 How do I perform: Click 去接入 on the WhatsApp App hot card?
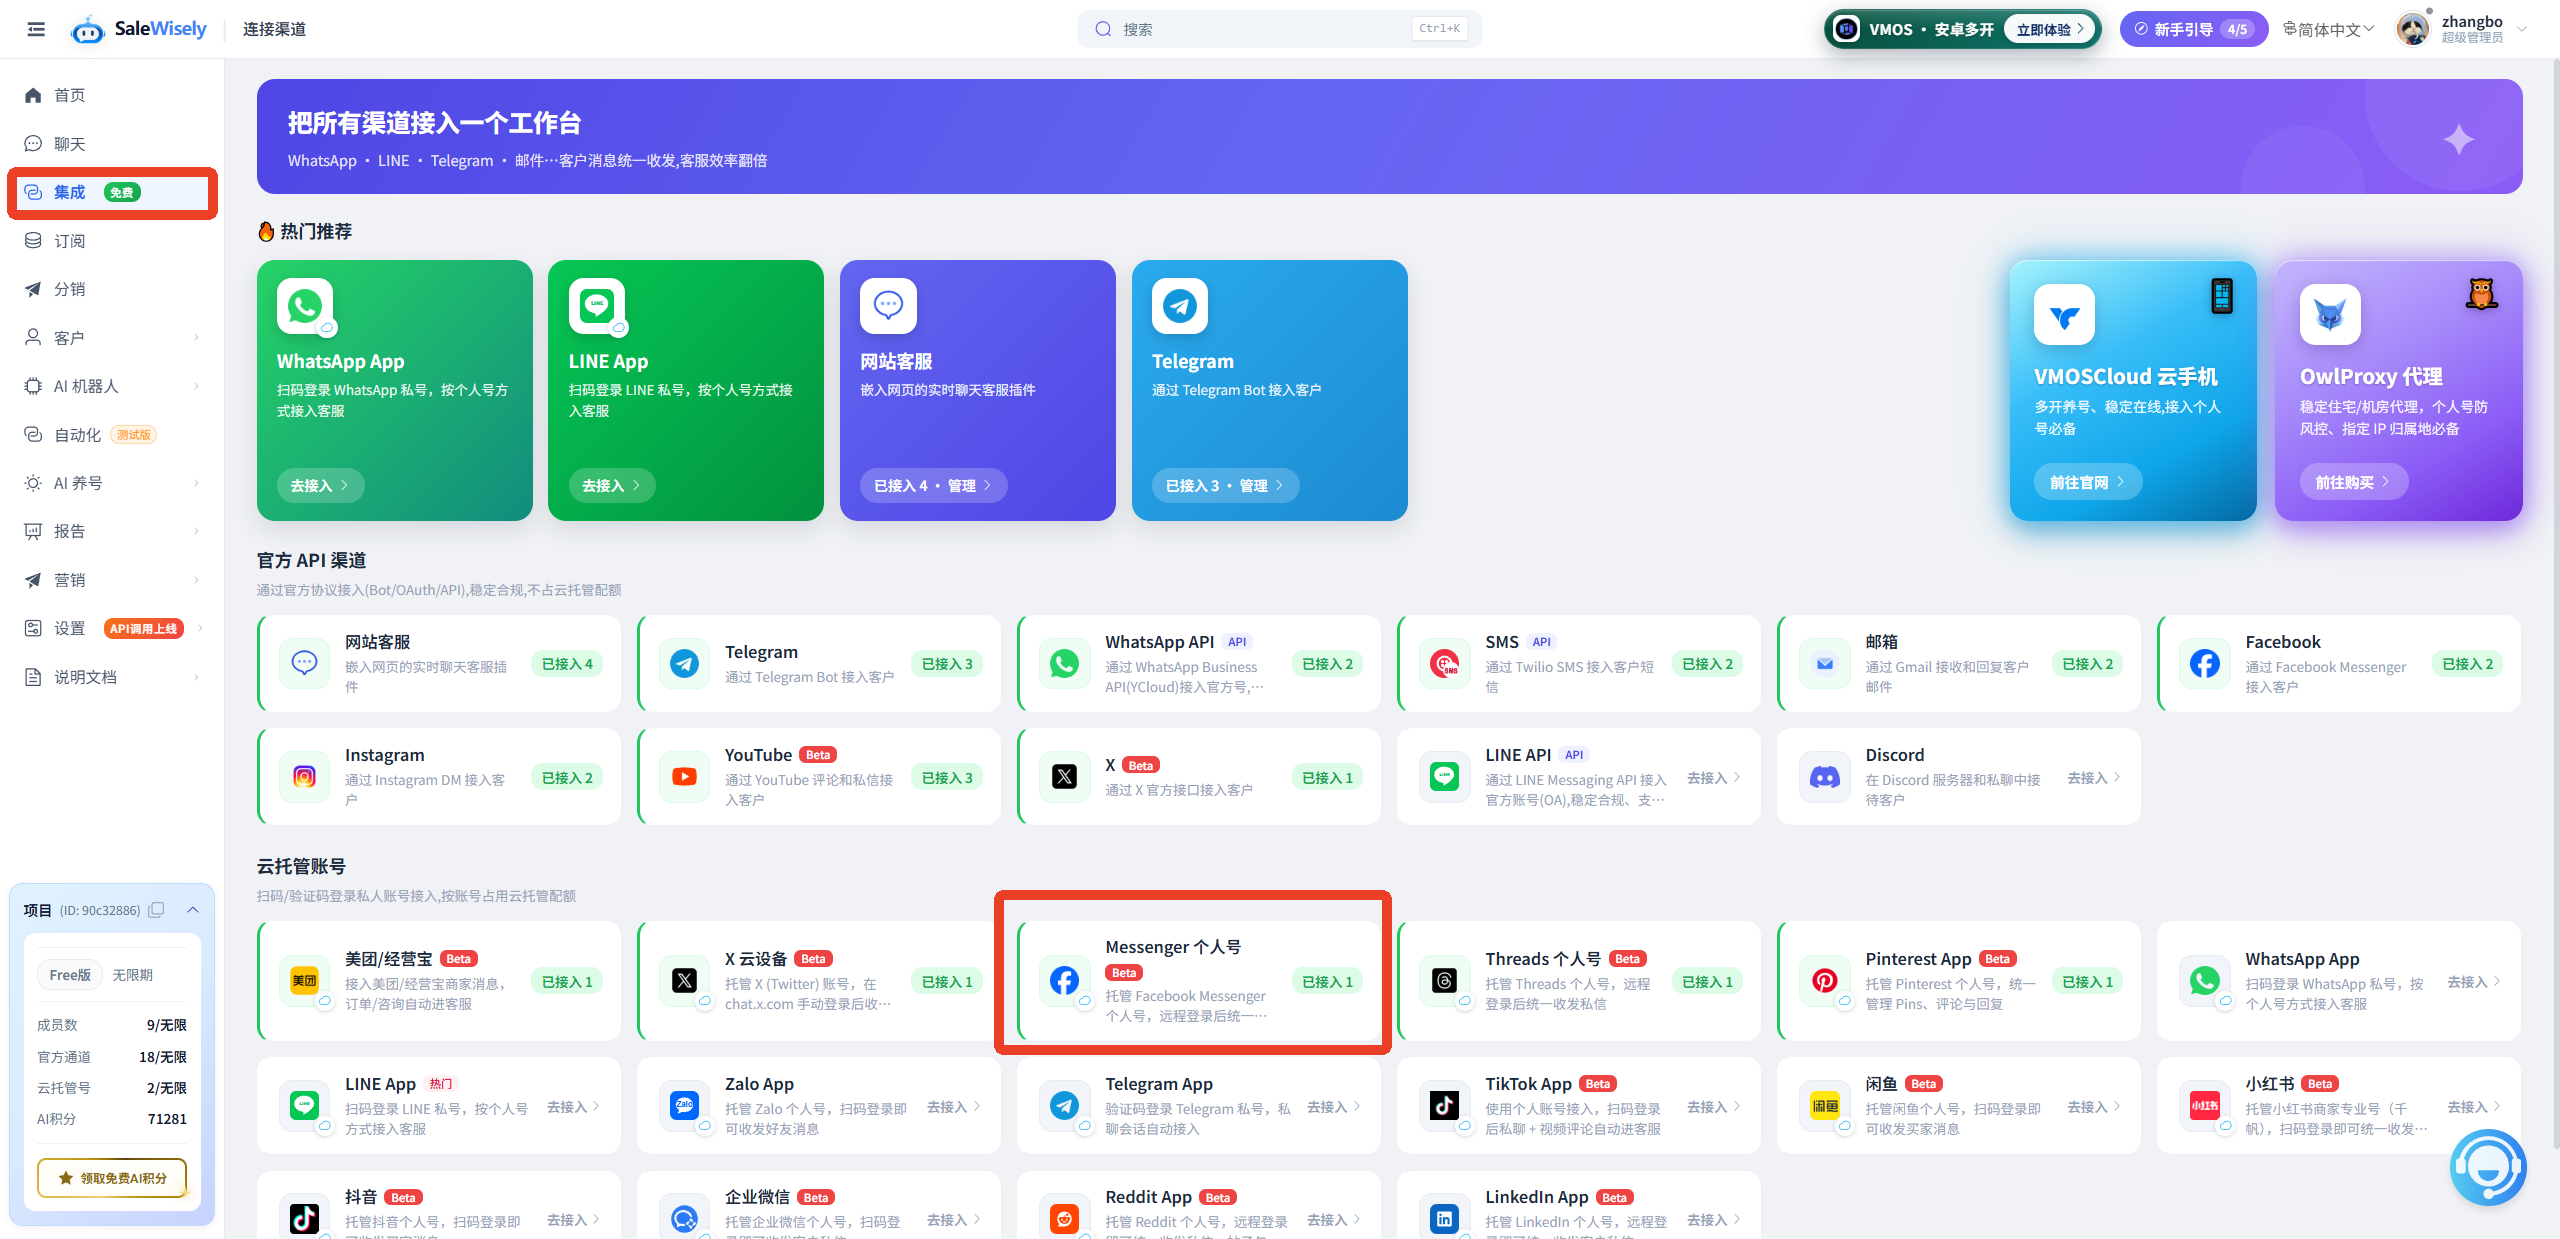click(320, 485)
